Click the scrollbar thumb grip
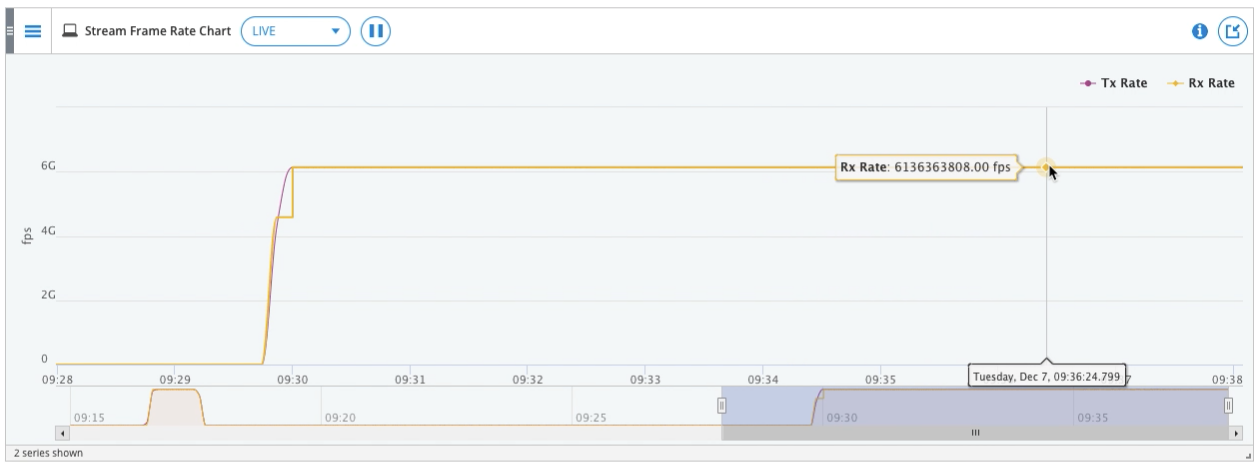 [x=976, y=433]
